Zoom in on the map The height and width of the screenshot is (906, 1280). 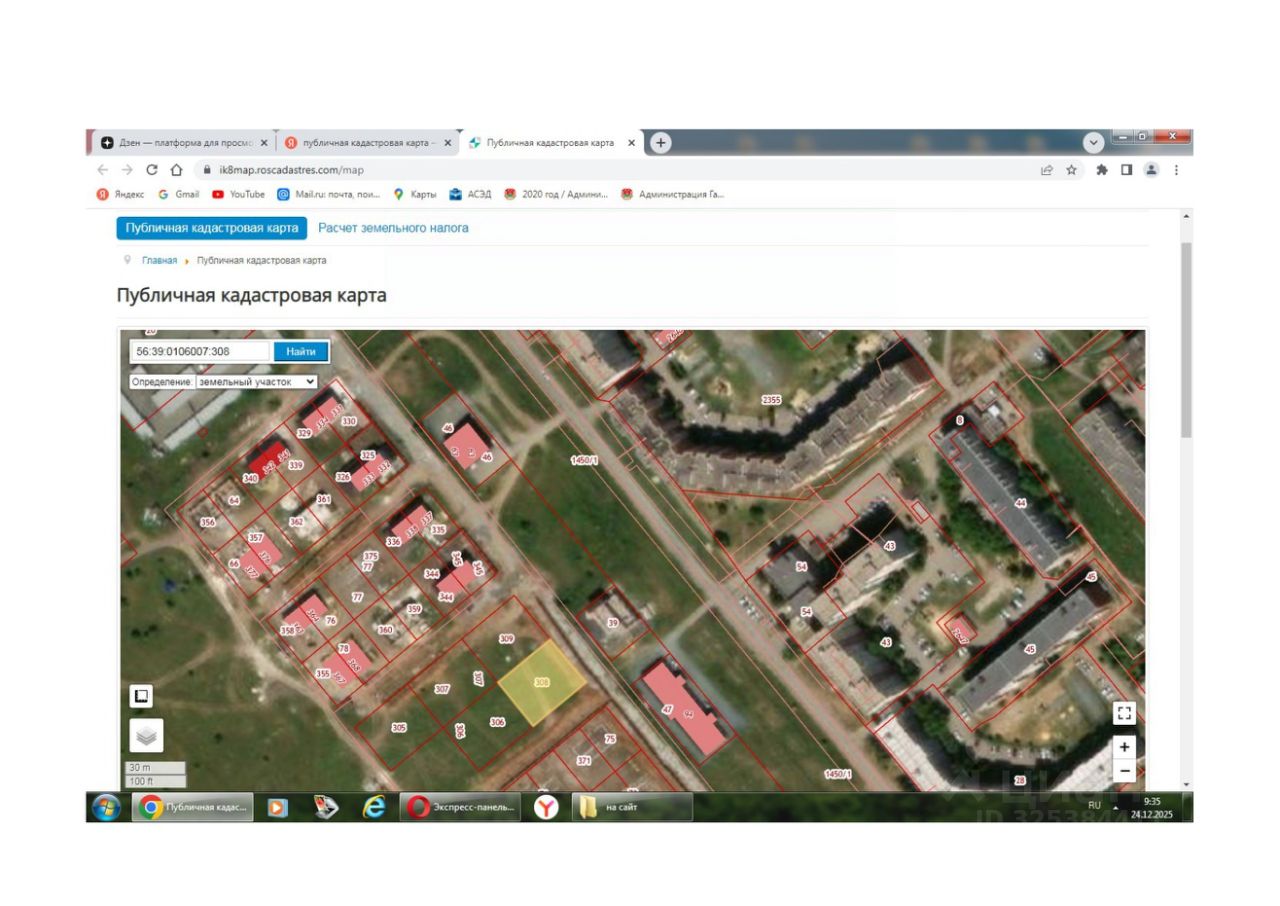(x=1125, y=747)
